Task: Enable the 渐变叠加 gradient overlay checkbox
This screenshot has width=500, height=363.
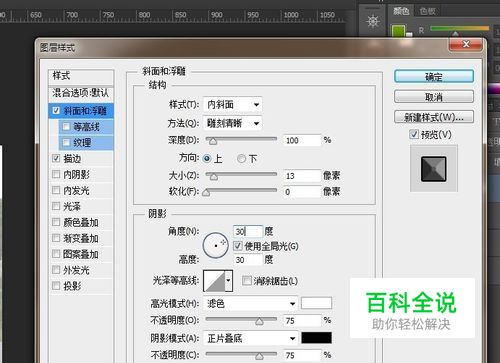Action: click(x=56, y=238)
